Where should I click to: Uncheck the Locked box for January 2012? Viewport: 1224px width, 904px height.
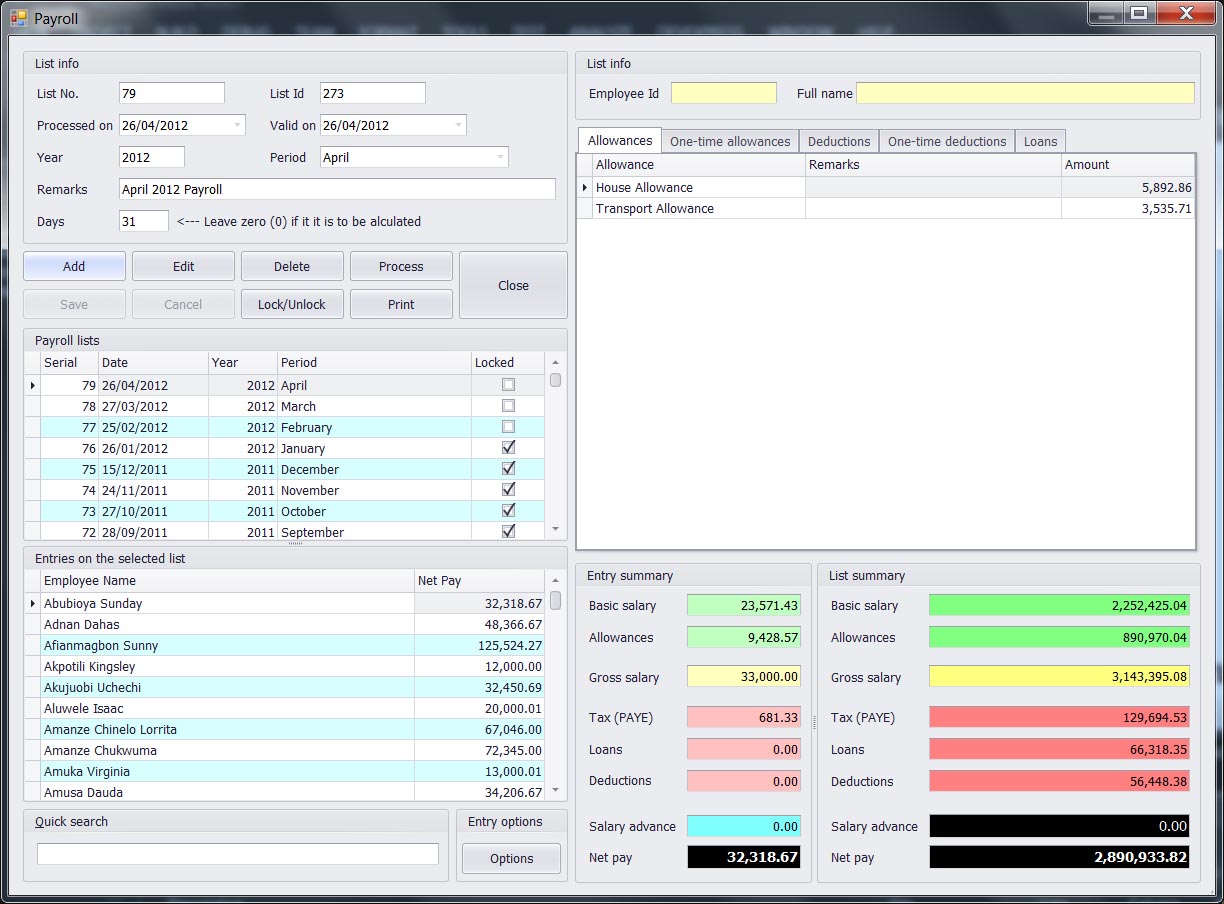508,448
